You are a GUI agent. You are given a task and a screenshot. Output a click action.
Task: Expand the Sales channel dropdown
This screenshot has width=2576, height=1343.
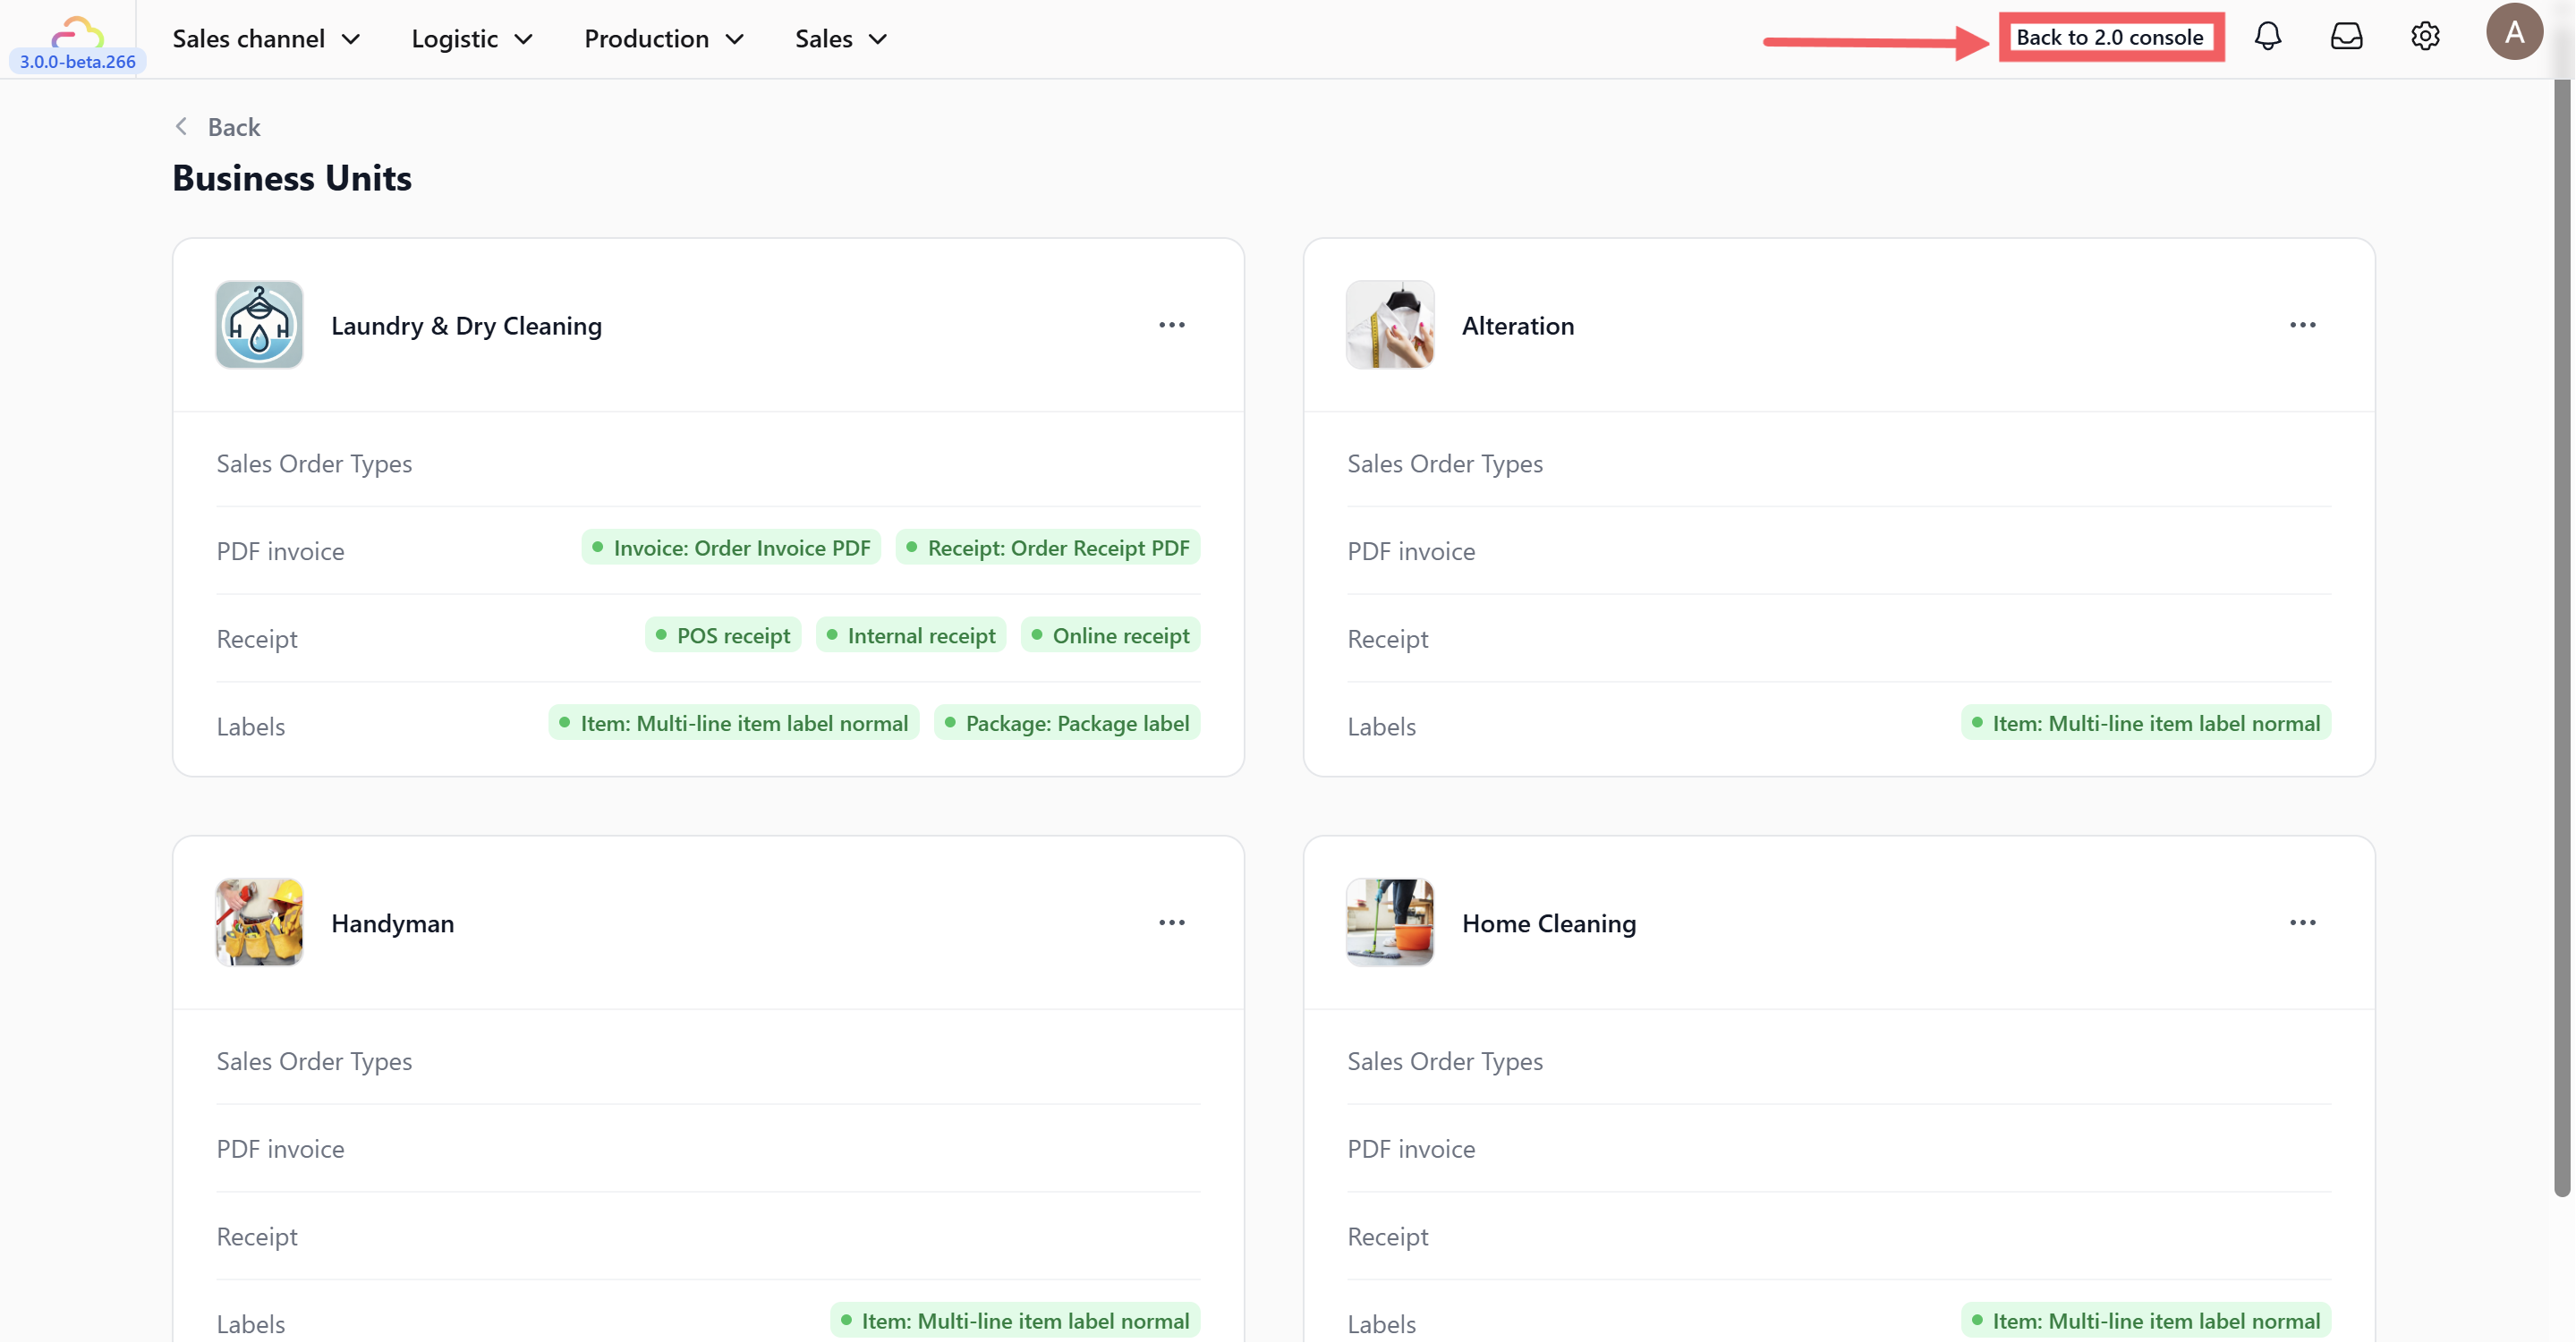tap(266, 39)
